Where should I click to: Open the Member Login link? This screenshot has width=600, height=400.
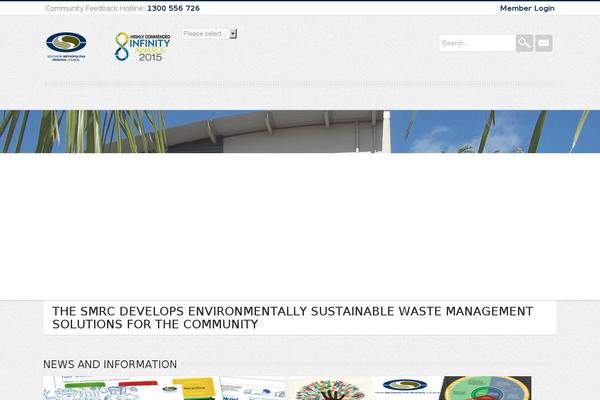click(527, 8)
